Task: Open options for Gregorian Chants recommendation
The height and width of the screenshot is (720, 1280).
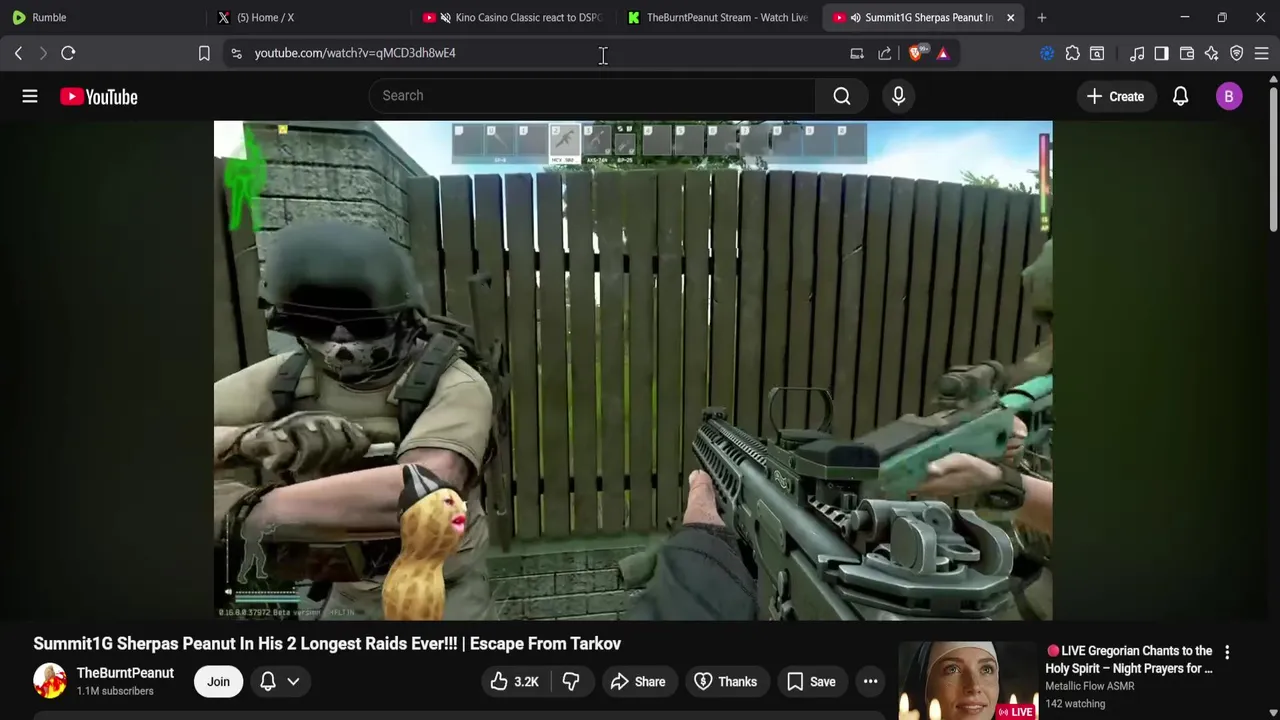Action: pos(1227,652)
